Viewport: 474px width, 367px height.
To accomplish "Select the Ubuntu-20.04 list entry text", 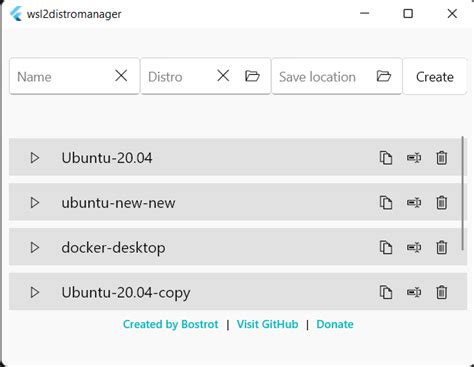I will [x=107, y=158].
